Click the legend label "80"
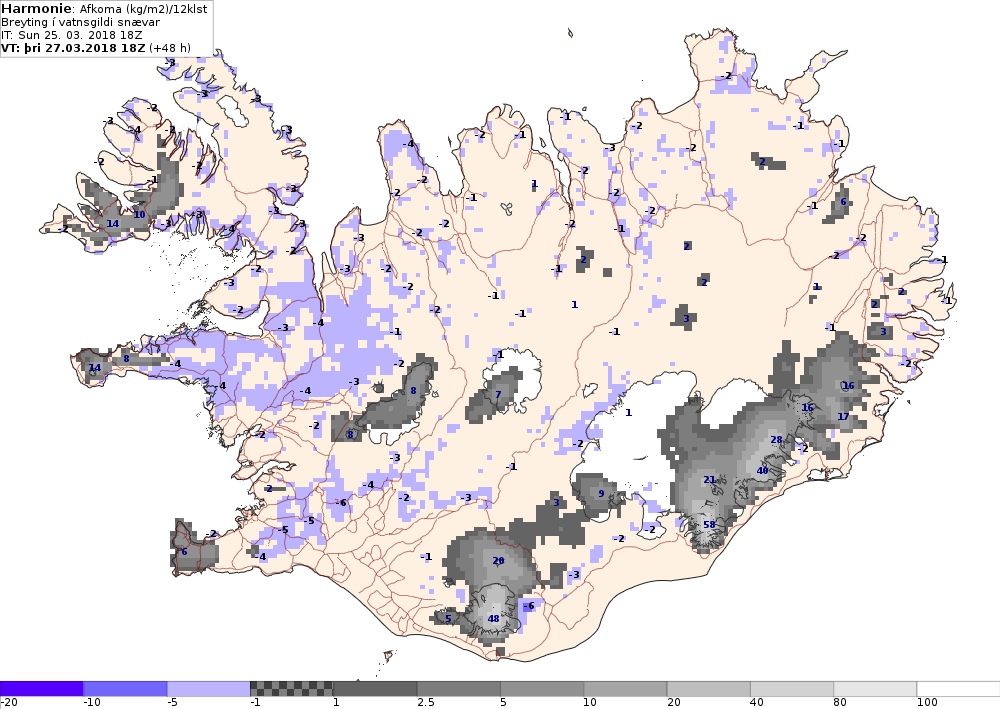The width and height of the screenshot is (1000, 709). tap(841, 703)
